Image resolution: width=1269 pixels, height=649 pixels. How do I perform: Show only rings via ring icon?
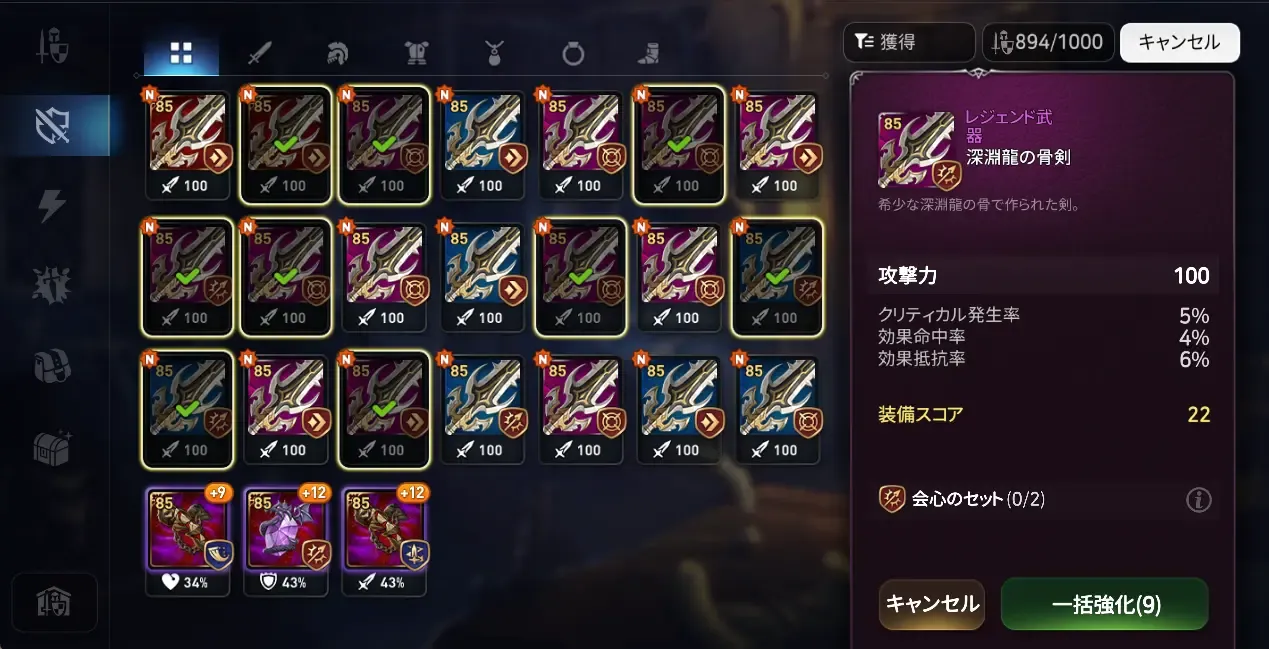pyautogui.click(x=573, y=54)
